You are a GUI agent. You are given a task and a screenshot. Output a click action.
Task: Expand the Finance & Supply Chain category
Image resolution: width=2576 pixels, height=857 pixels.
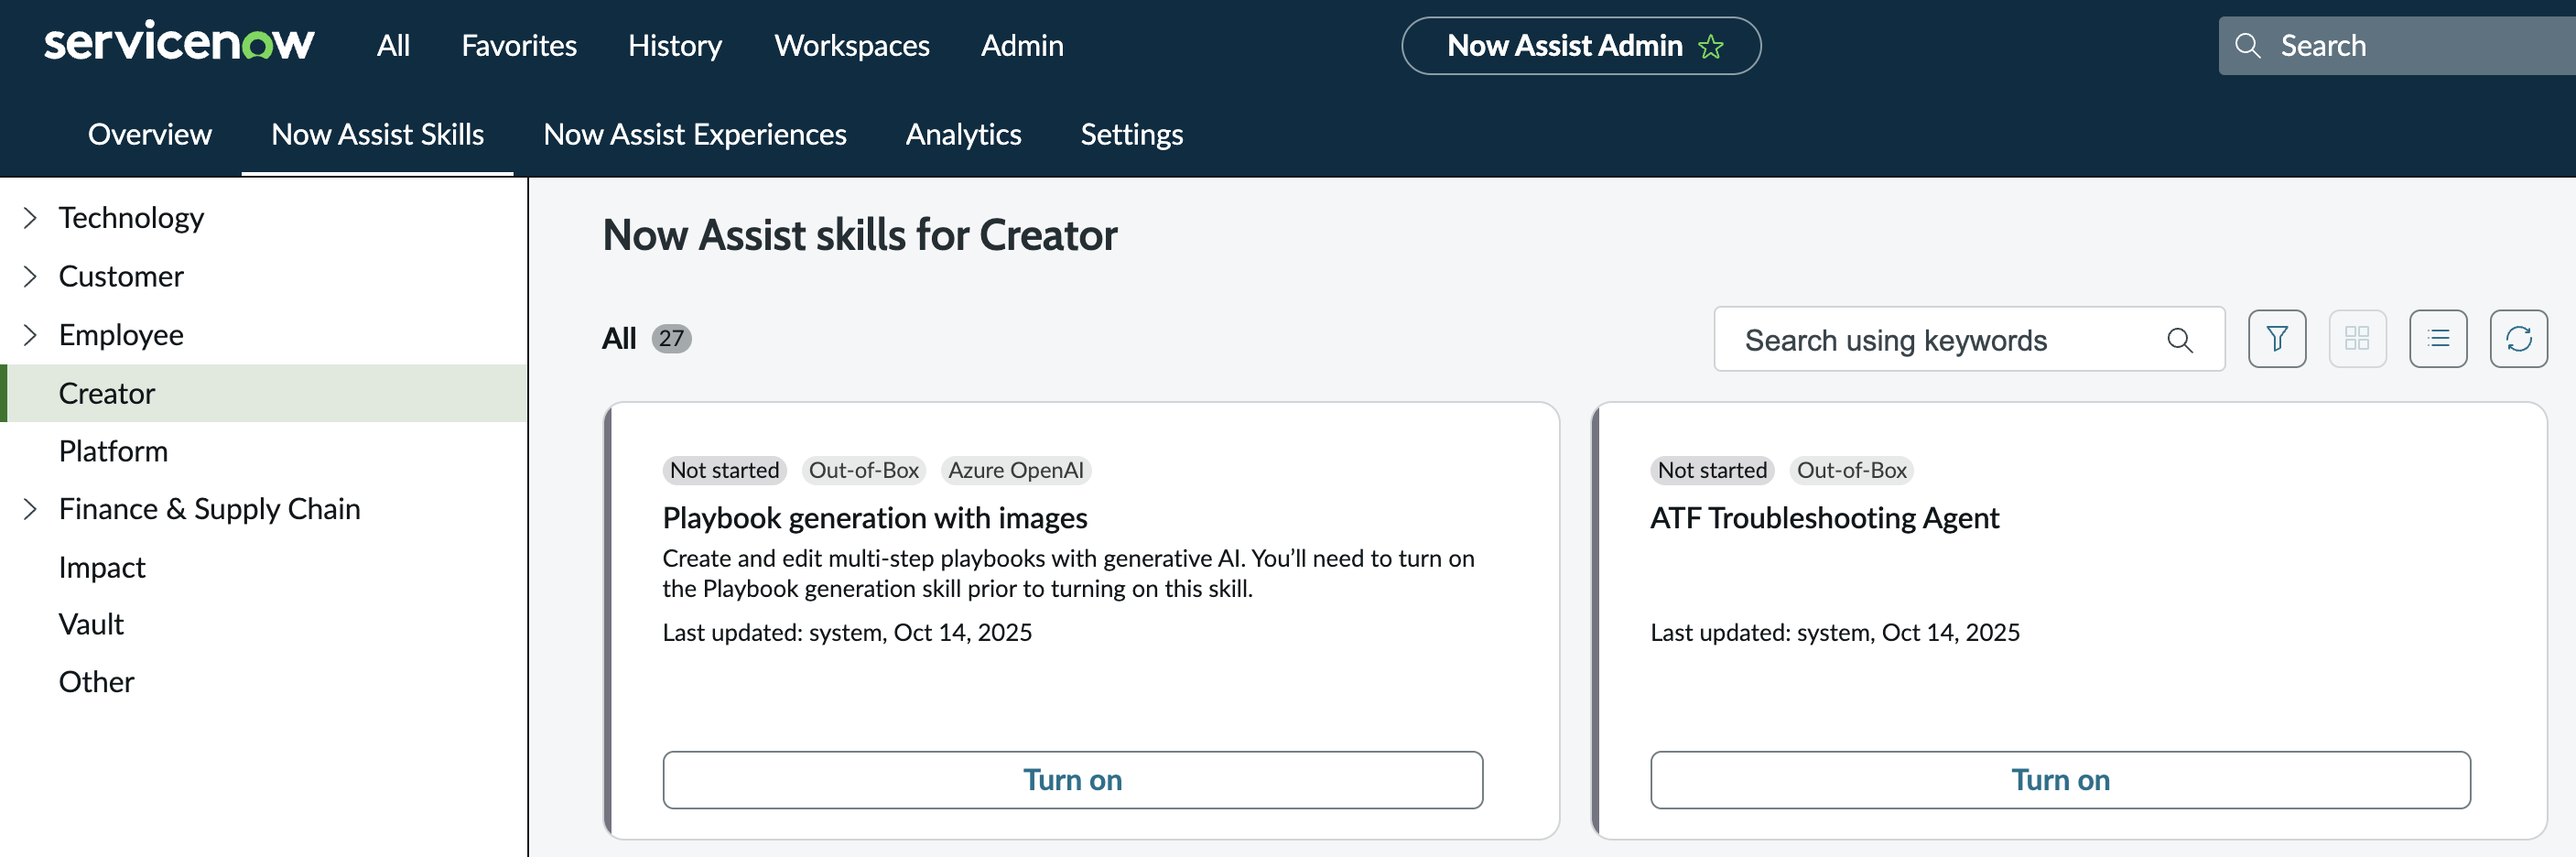pyautogui.click(x=30, y=509)
